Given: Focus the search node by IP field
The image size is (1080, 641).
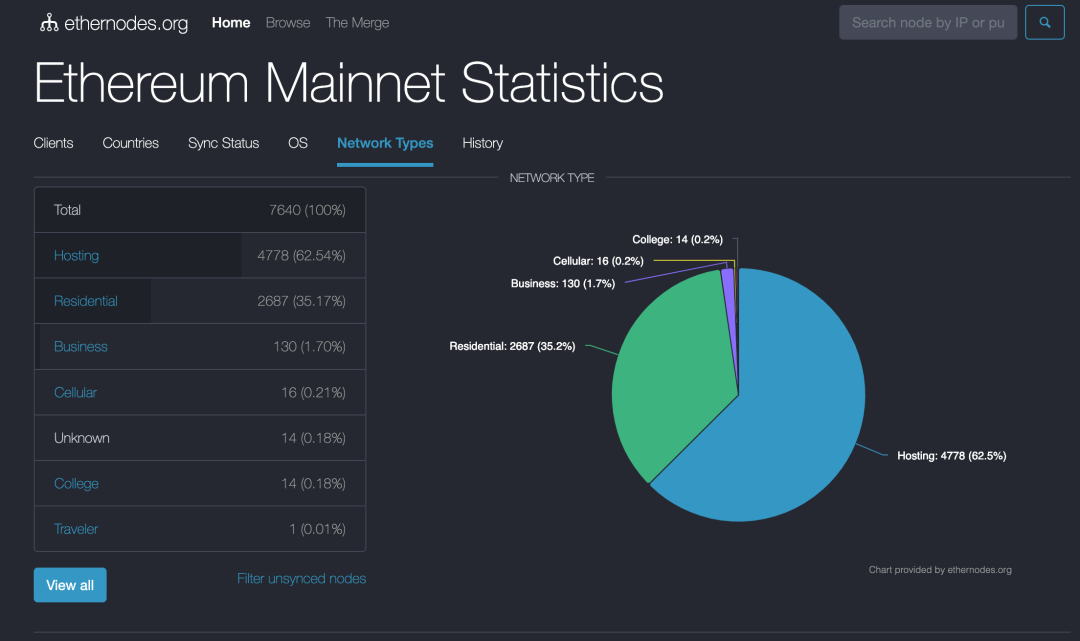Looking at the screenshot, I should point(927,23).
